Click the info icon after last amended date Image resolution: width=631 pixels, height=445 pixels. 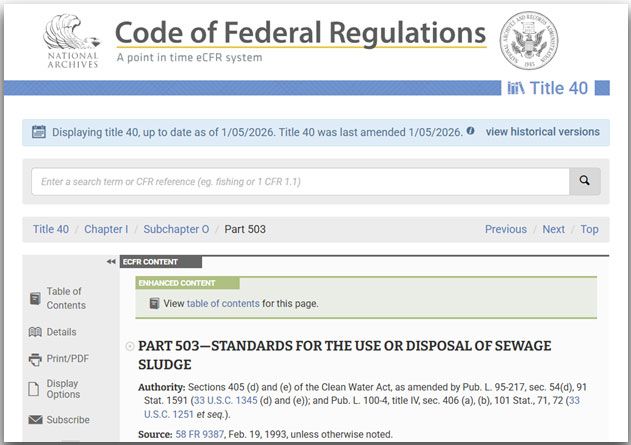470,131
